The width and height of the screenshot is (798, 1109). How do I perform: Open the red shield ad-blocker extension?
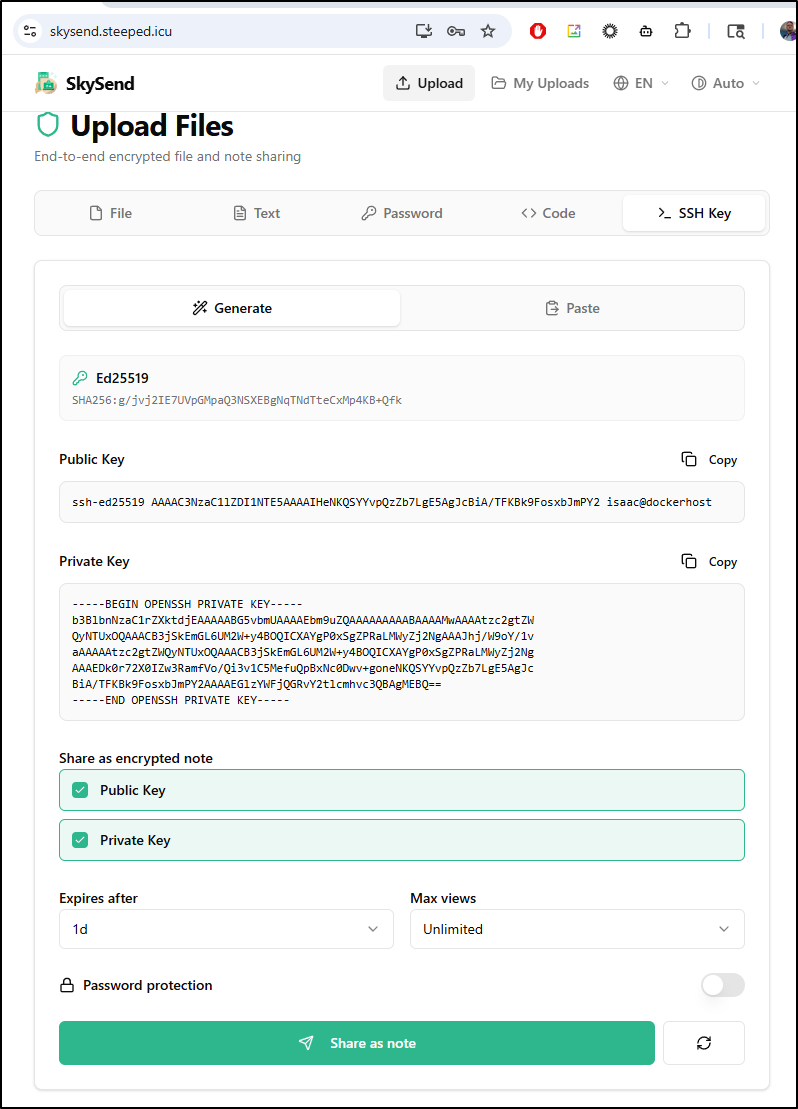click(x=538, y=31)
